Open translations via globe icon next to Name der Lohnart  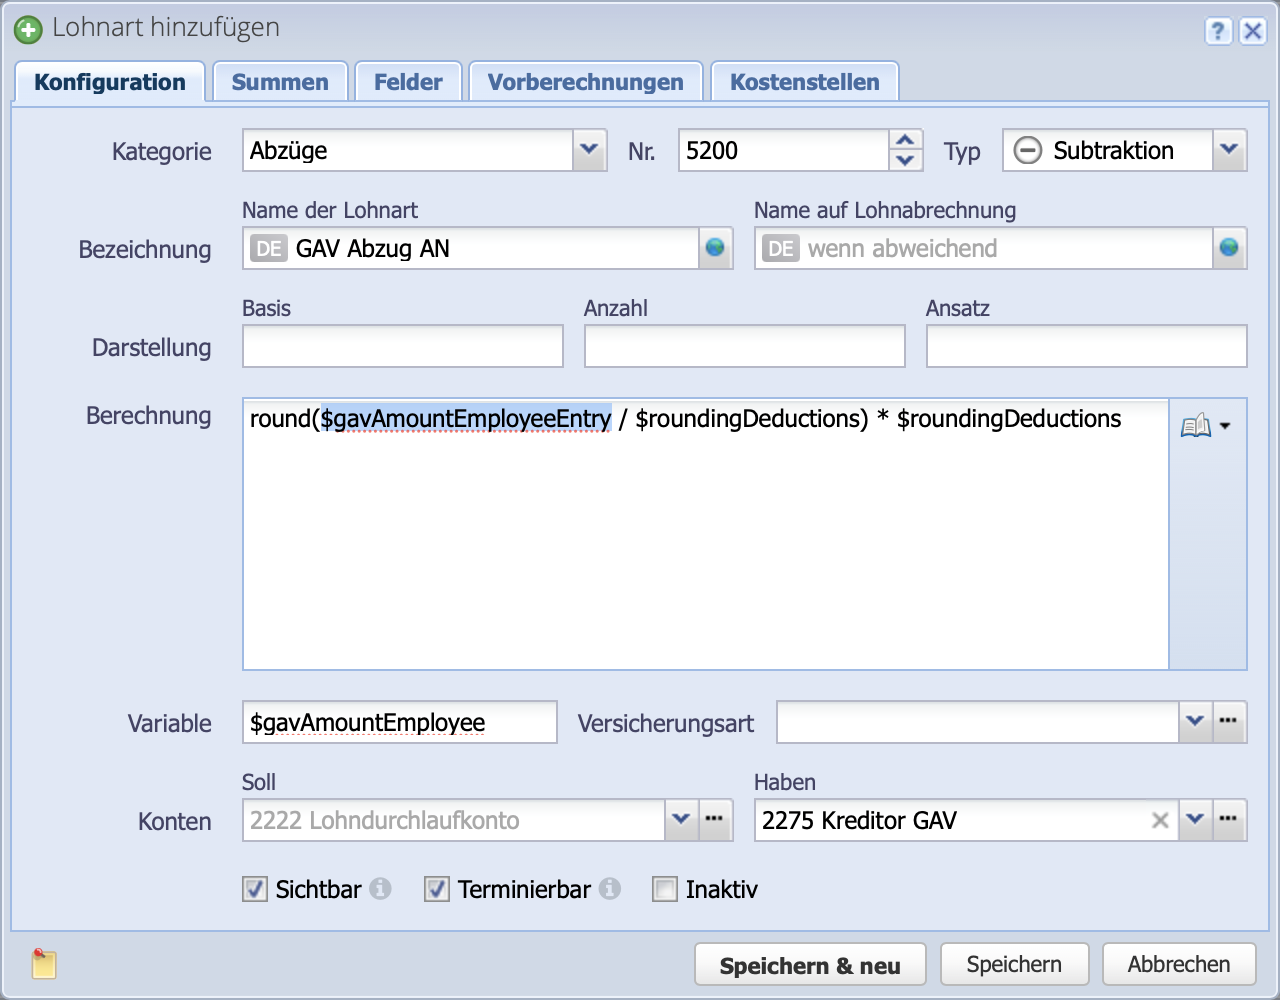(x=714, y=248)
